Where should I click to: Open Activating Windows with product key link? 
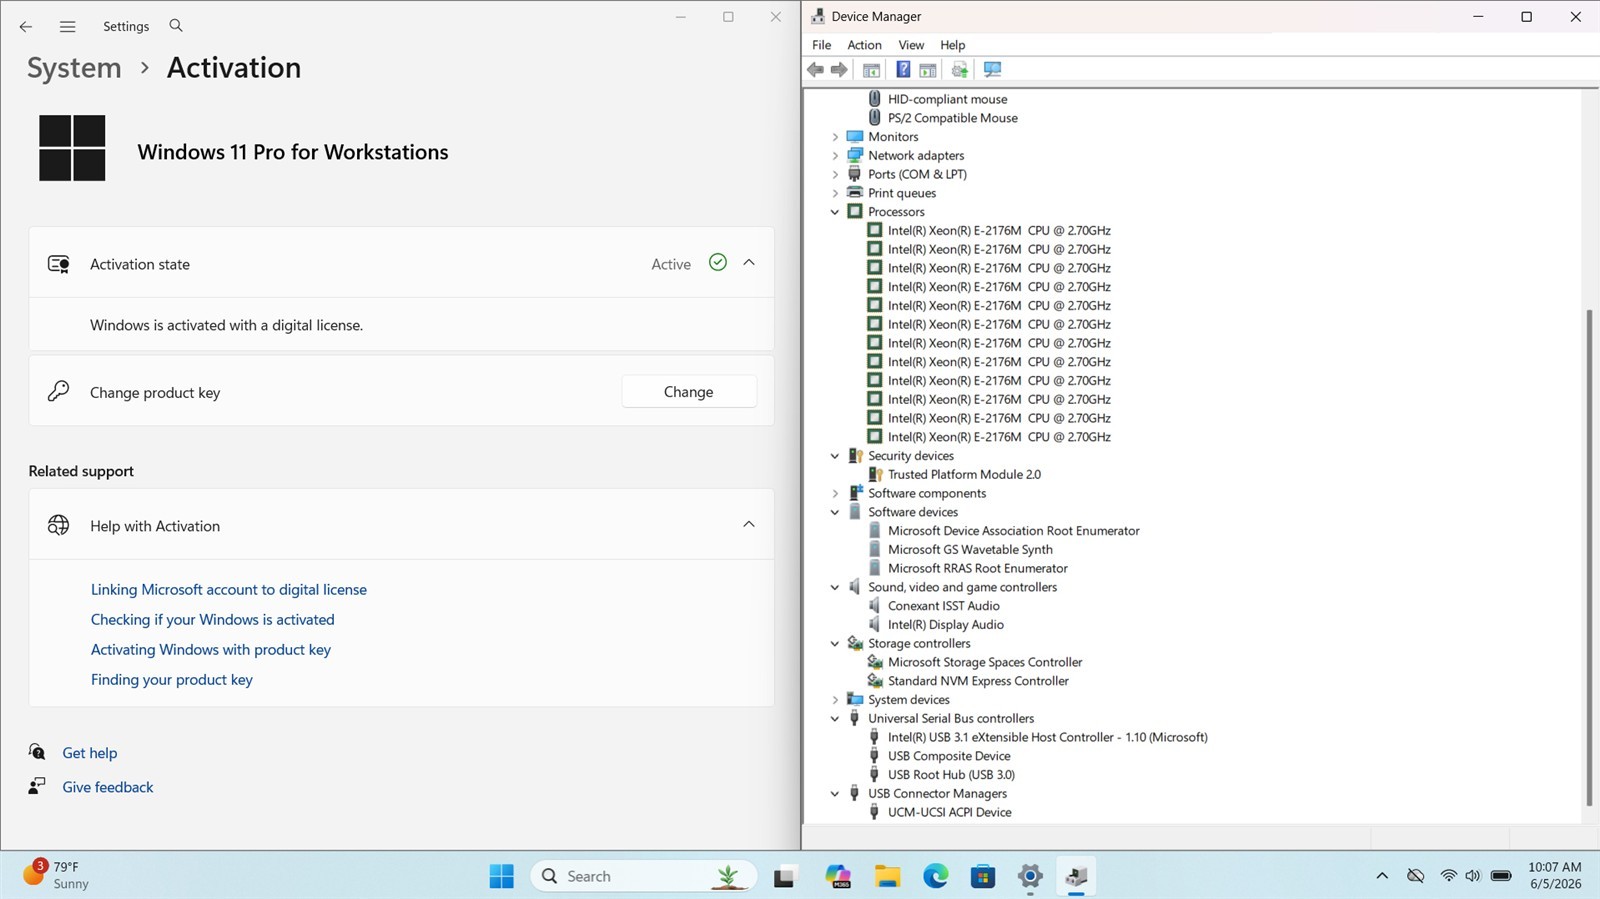211,650
